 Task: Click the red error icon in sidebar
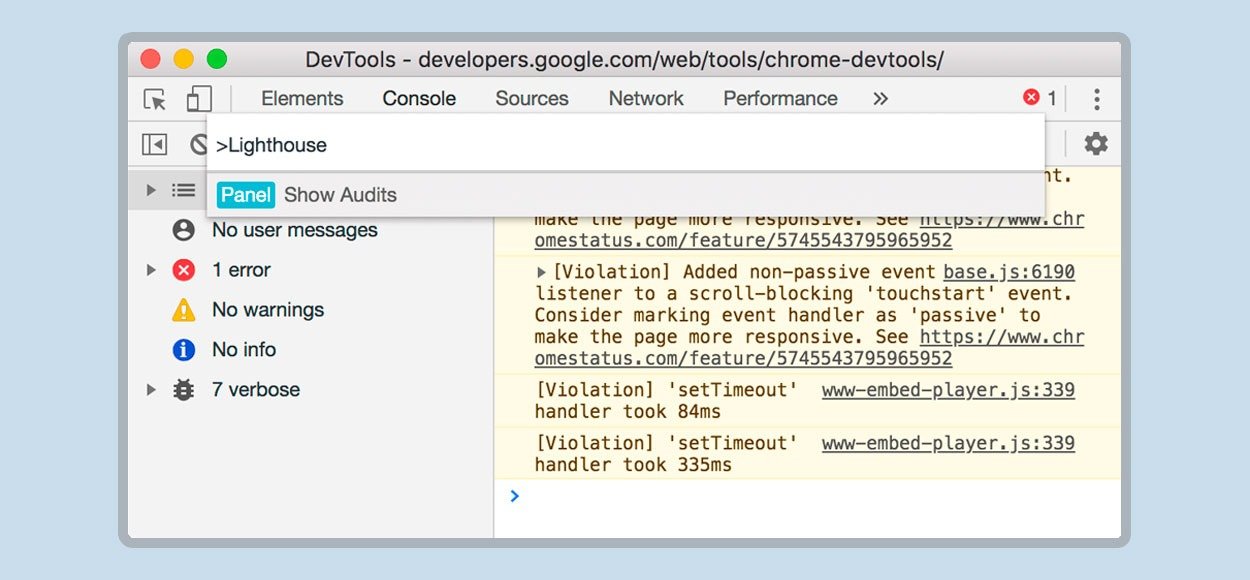click(183, 270)
